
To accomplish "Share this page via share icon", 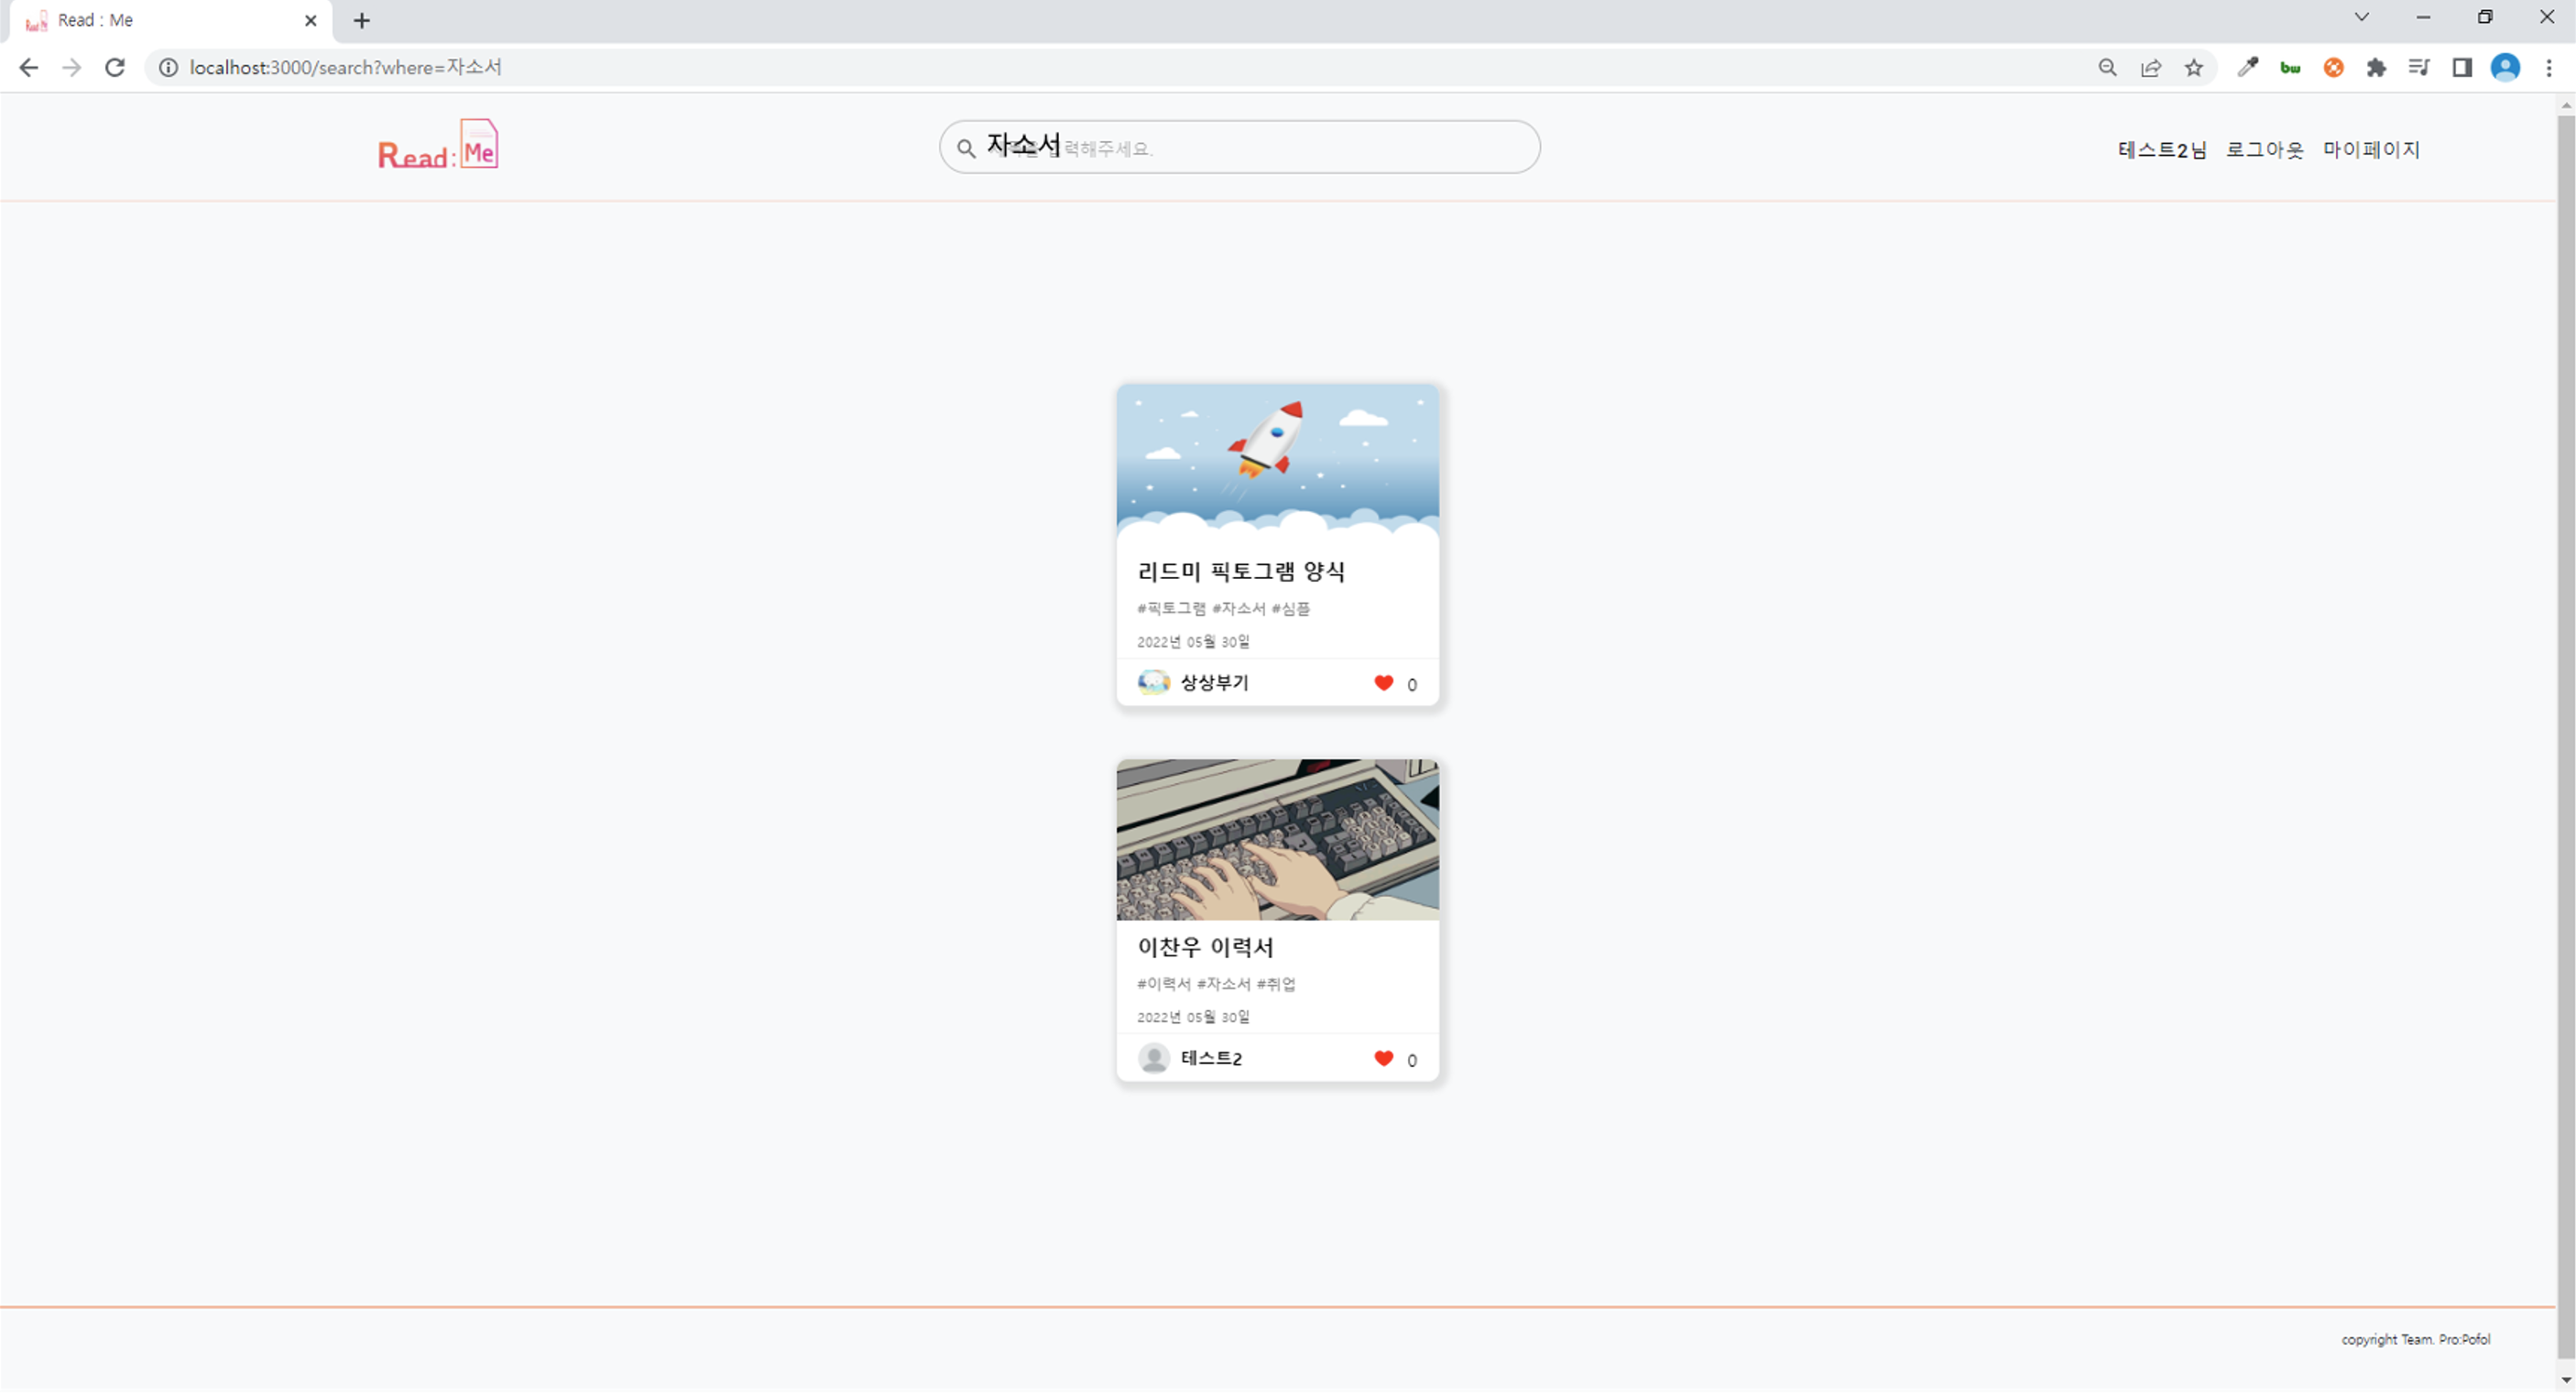I will coord(2150,68).
